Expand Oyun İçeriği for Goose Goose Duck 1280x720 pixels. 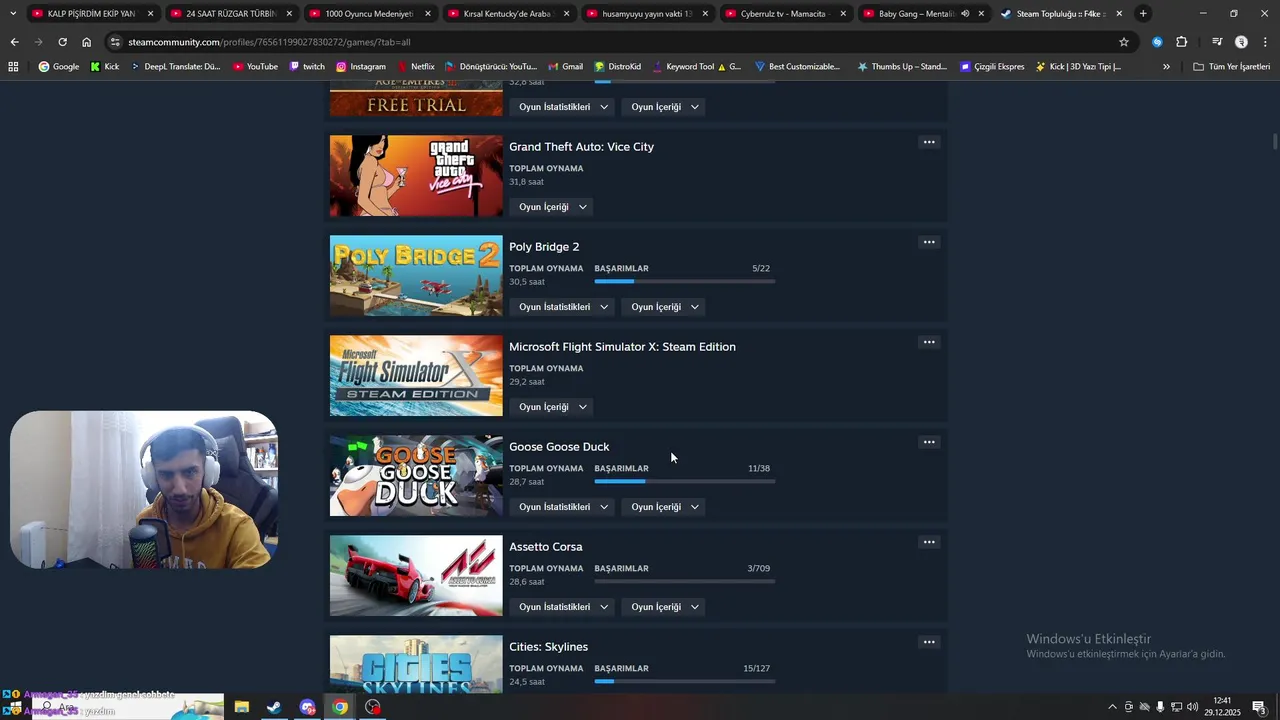pos(665,507)
